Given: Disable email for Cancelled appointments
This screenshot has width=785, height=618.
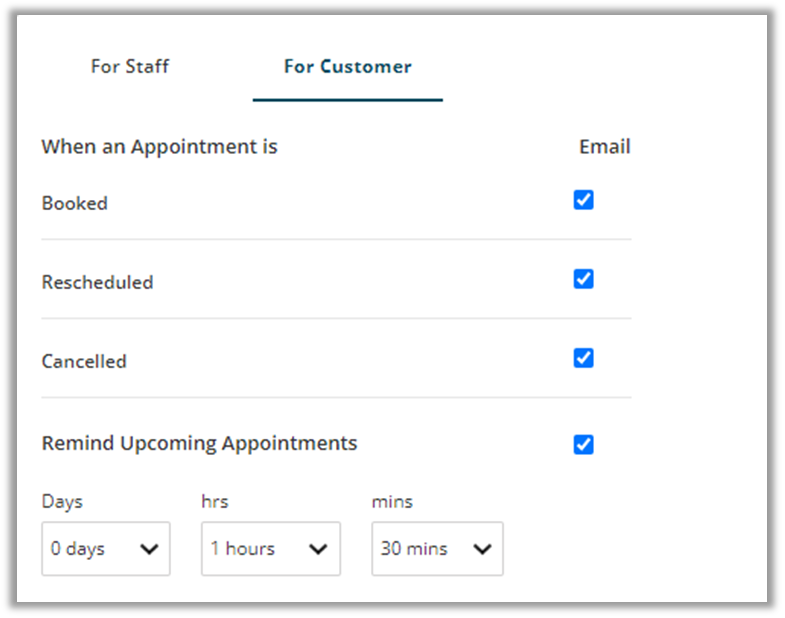Looking at the screenshot, I should click(584, 358).
